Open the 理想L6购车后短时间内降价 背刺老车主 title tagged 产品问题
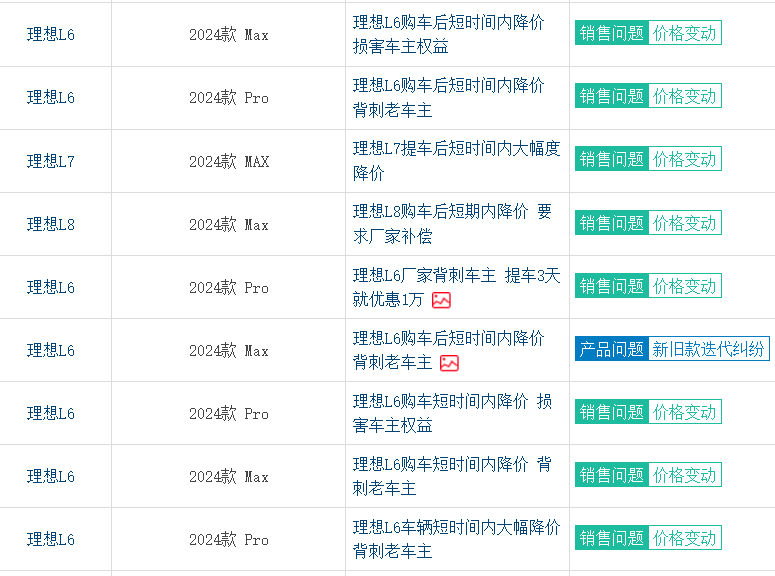This screenshot has height=576, width=775. coord(448,351)
